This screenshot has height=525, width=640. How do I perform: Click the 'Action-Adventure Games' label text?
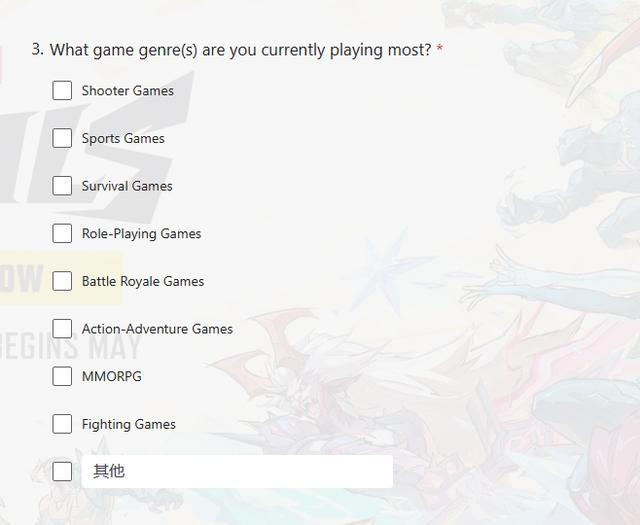coord(157,329)
